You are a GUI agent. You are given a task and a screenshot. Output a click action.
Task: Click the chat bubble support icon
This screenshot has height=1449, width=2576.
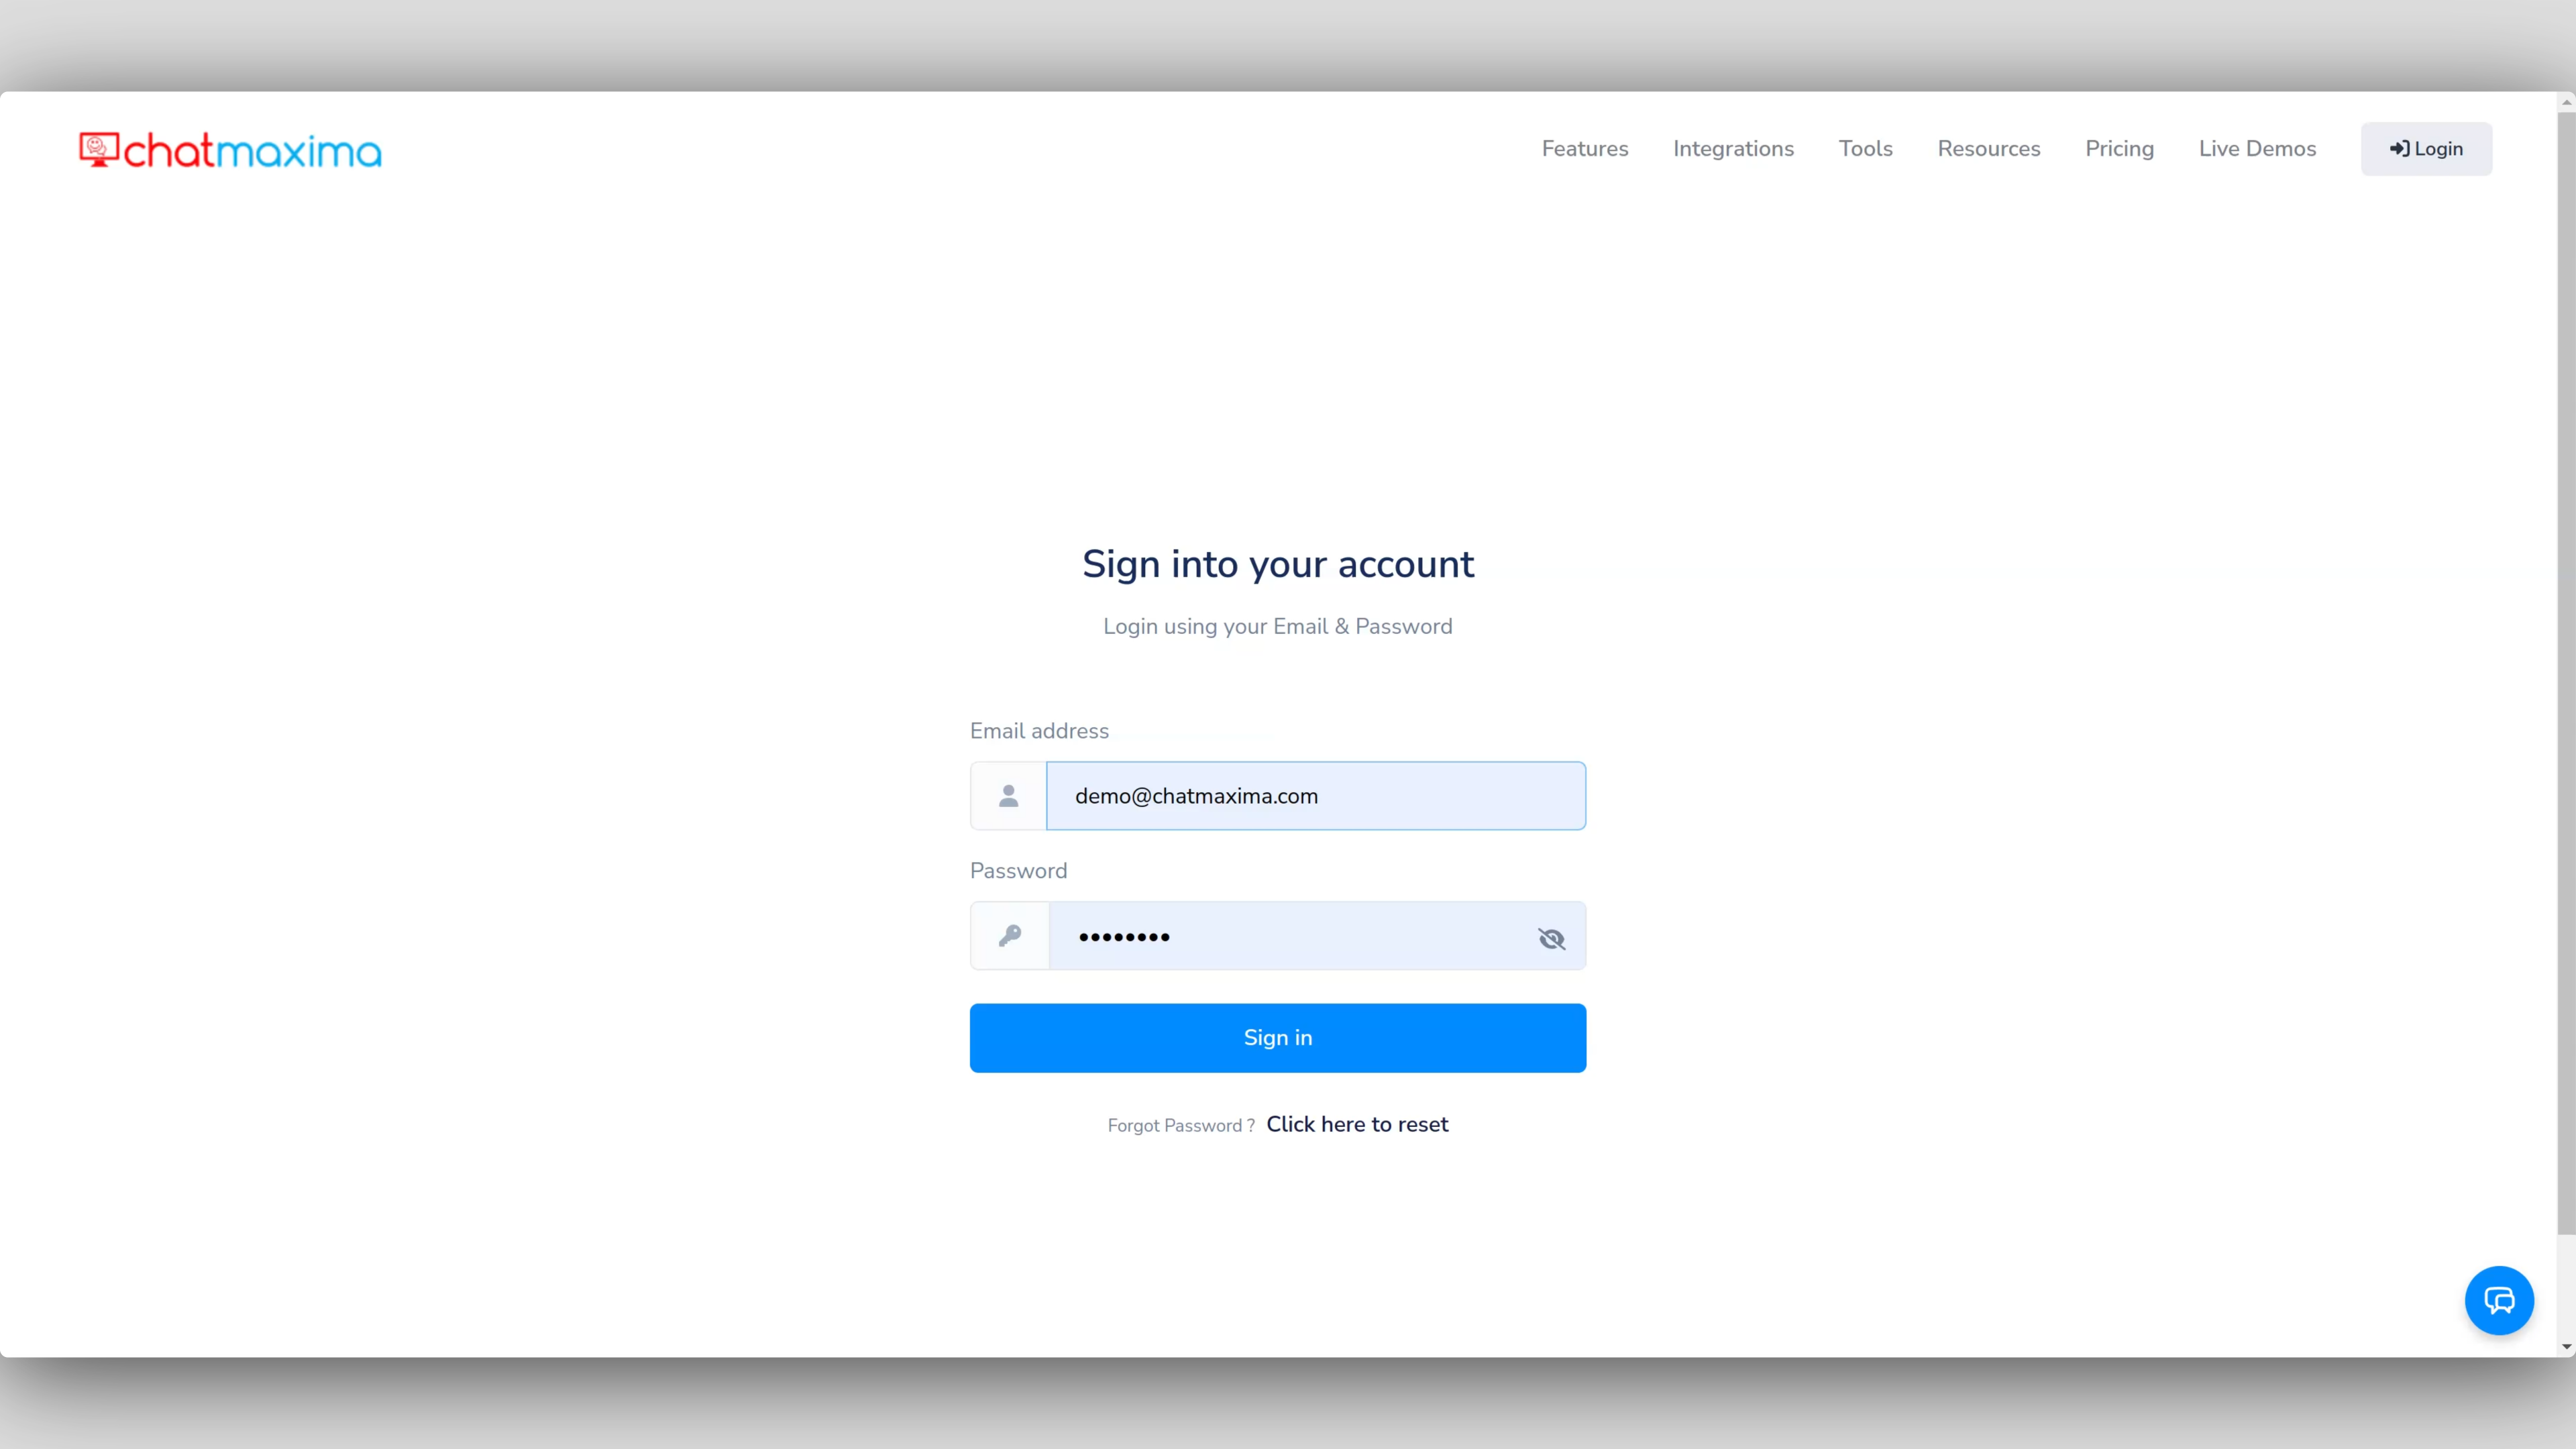coord(2500,1300)
